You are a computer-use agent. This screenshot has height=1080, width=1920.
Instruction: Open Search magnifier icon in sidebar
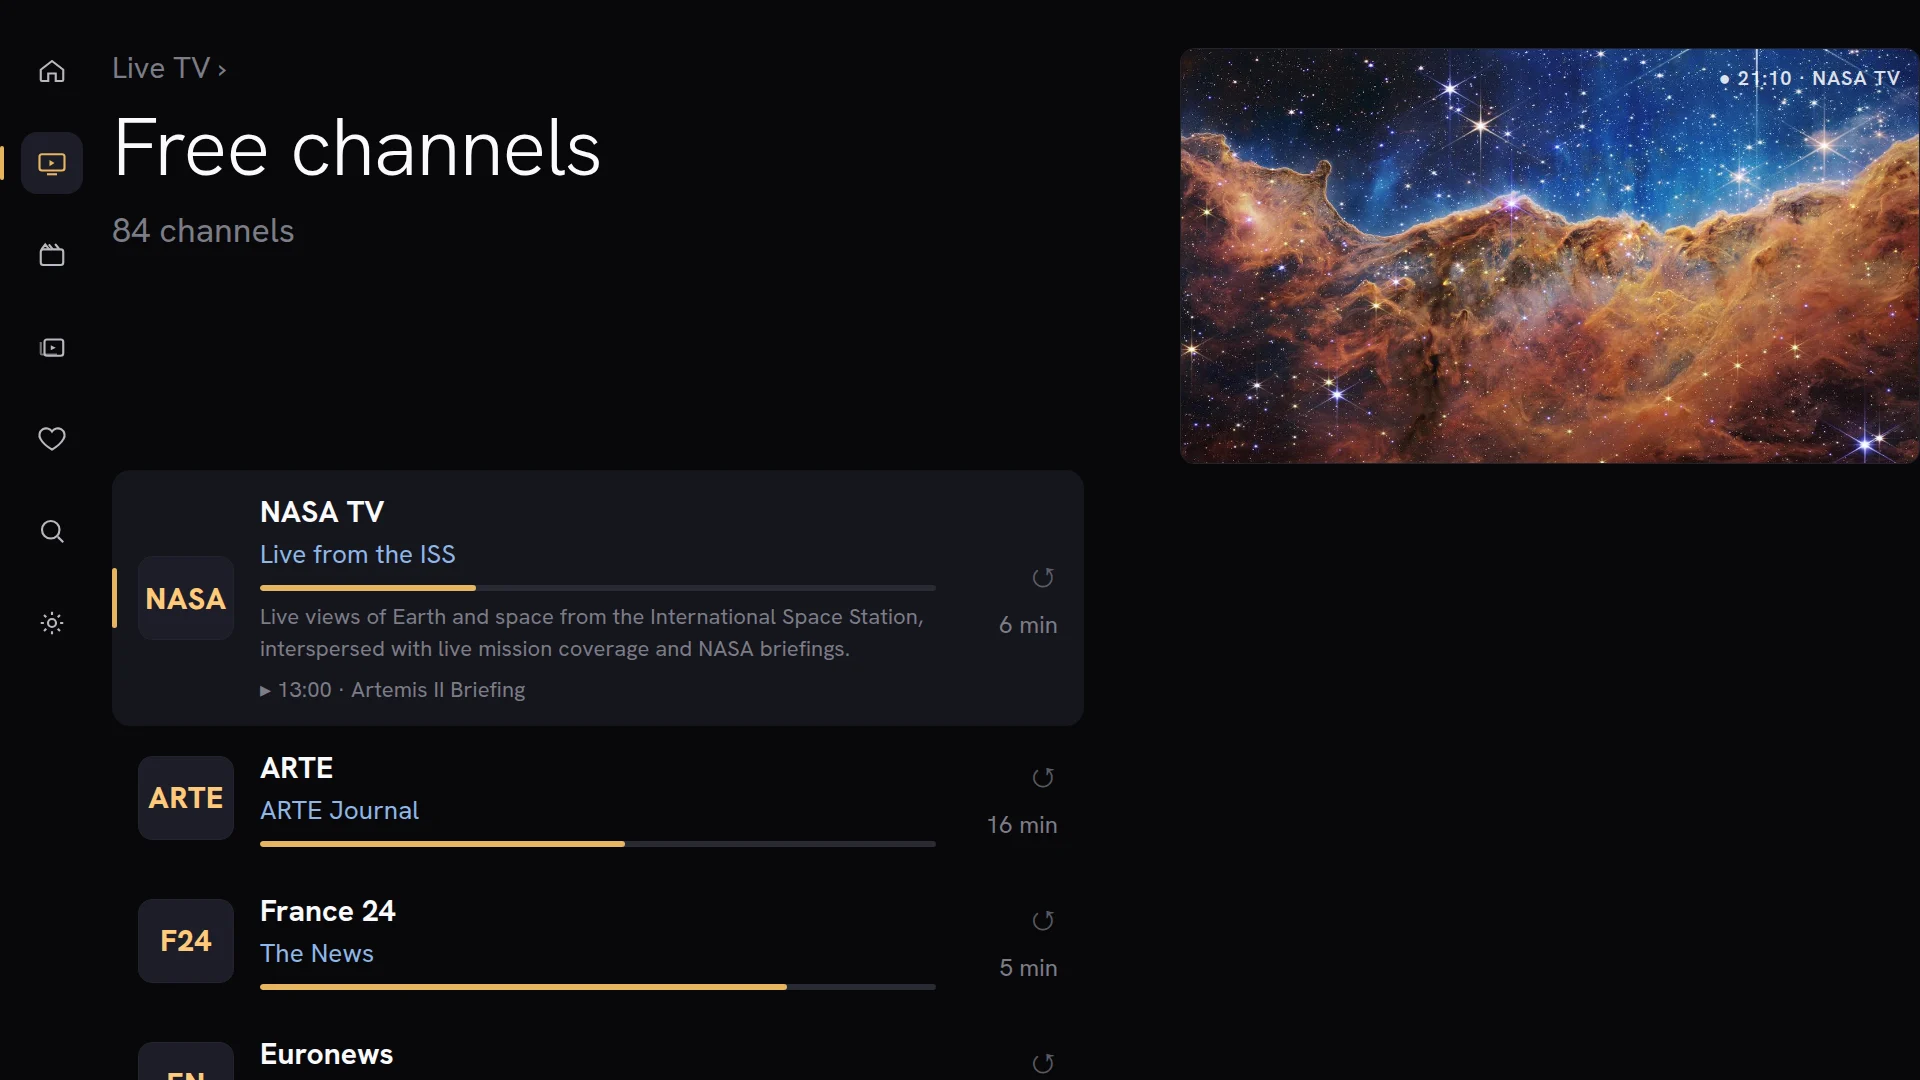click(x=52, y=531)
